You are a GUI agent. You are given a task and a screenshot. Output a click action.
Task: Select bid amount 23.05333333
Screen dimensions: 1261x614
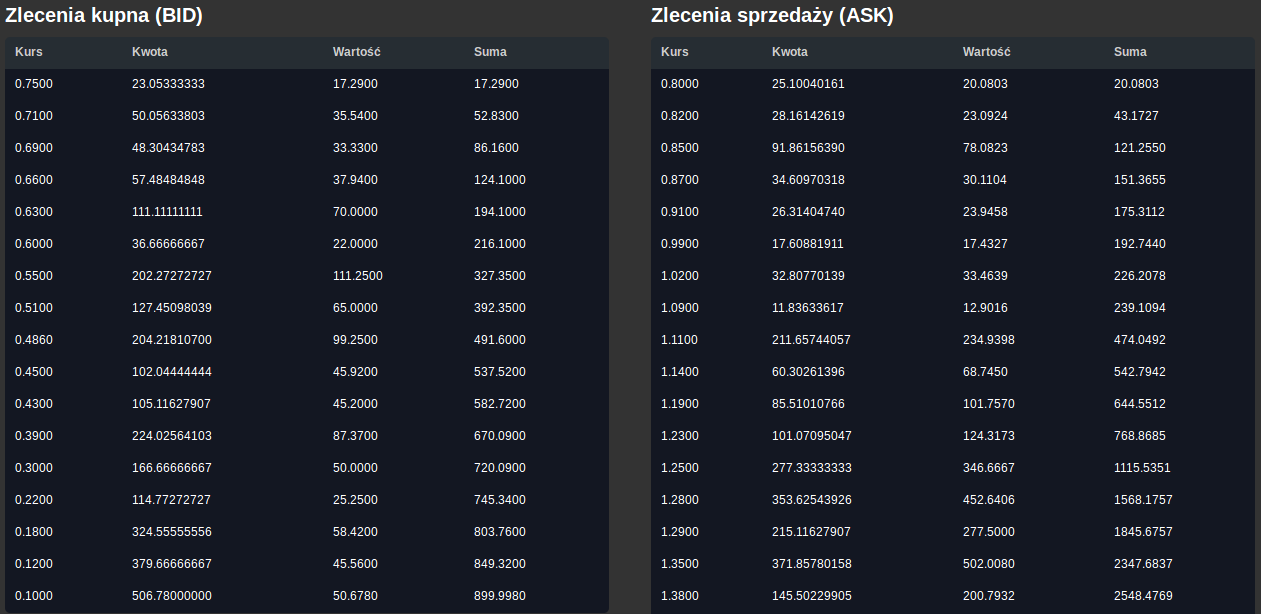coord(168,84)
